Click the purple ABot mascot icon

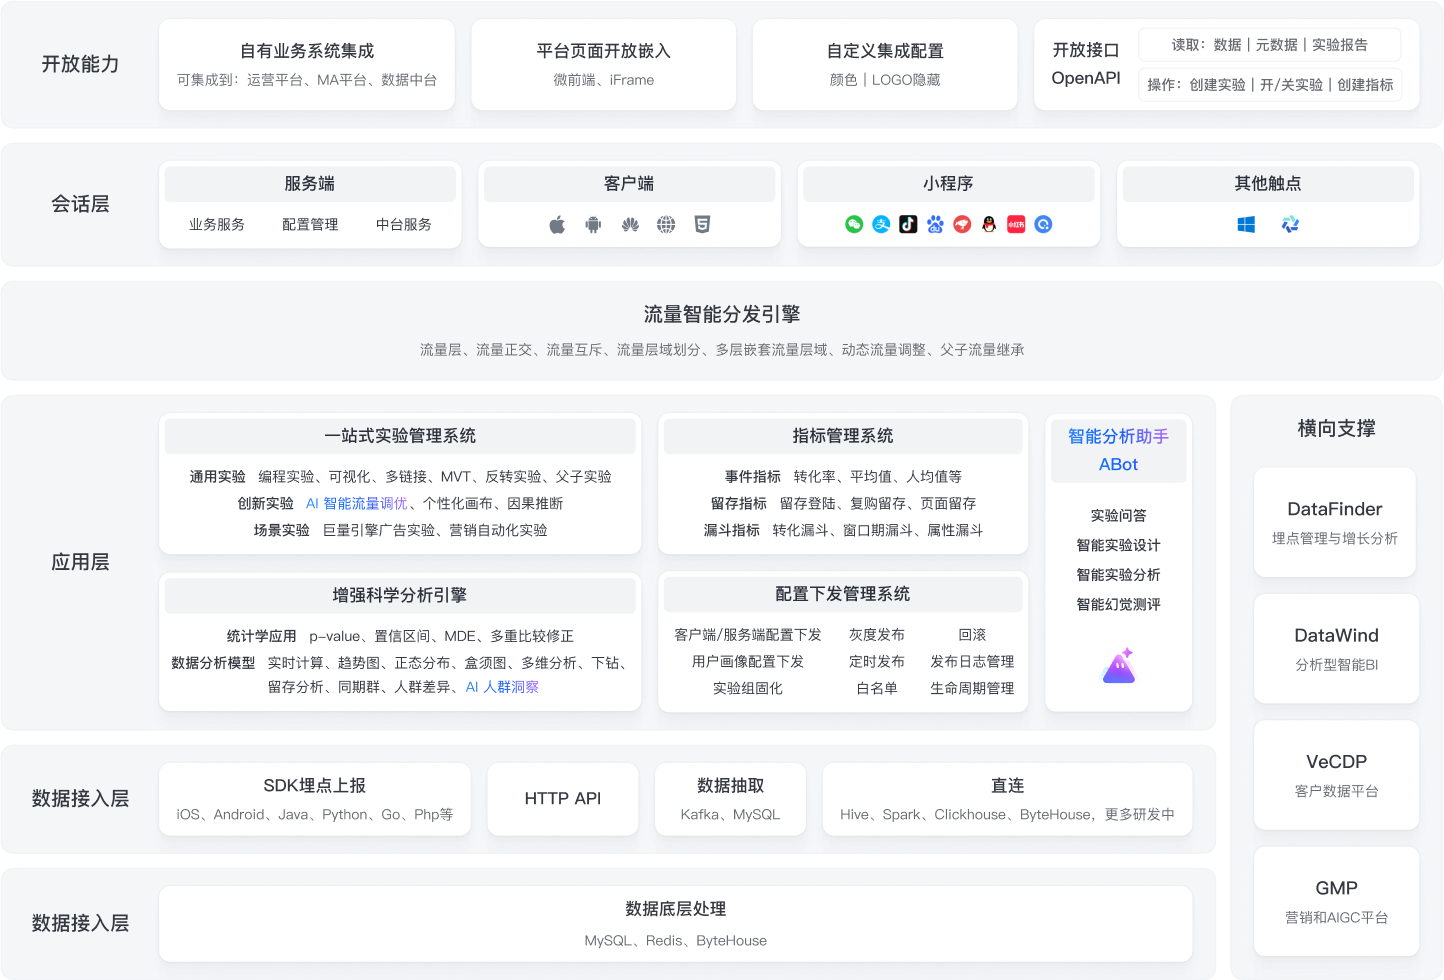click(x=1118, y=666)
